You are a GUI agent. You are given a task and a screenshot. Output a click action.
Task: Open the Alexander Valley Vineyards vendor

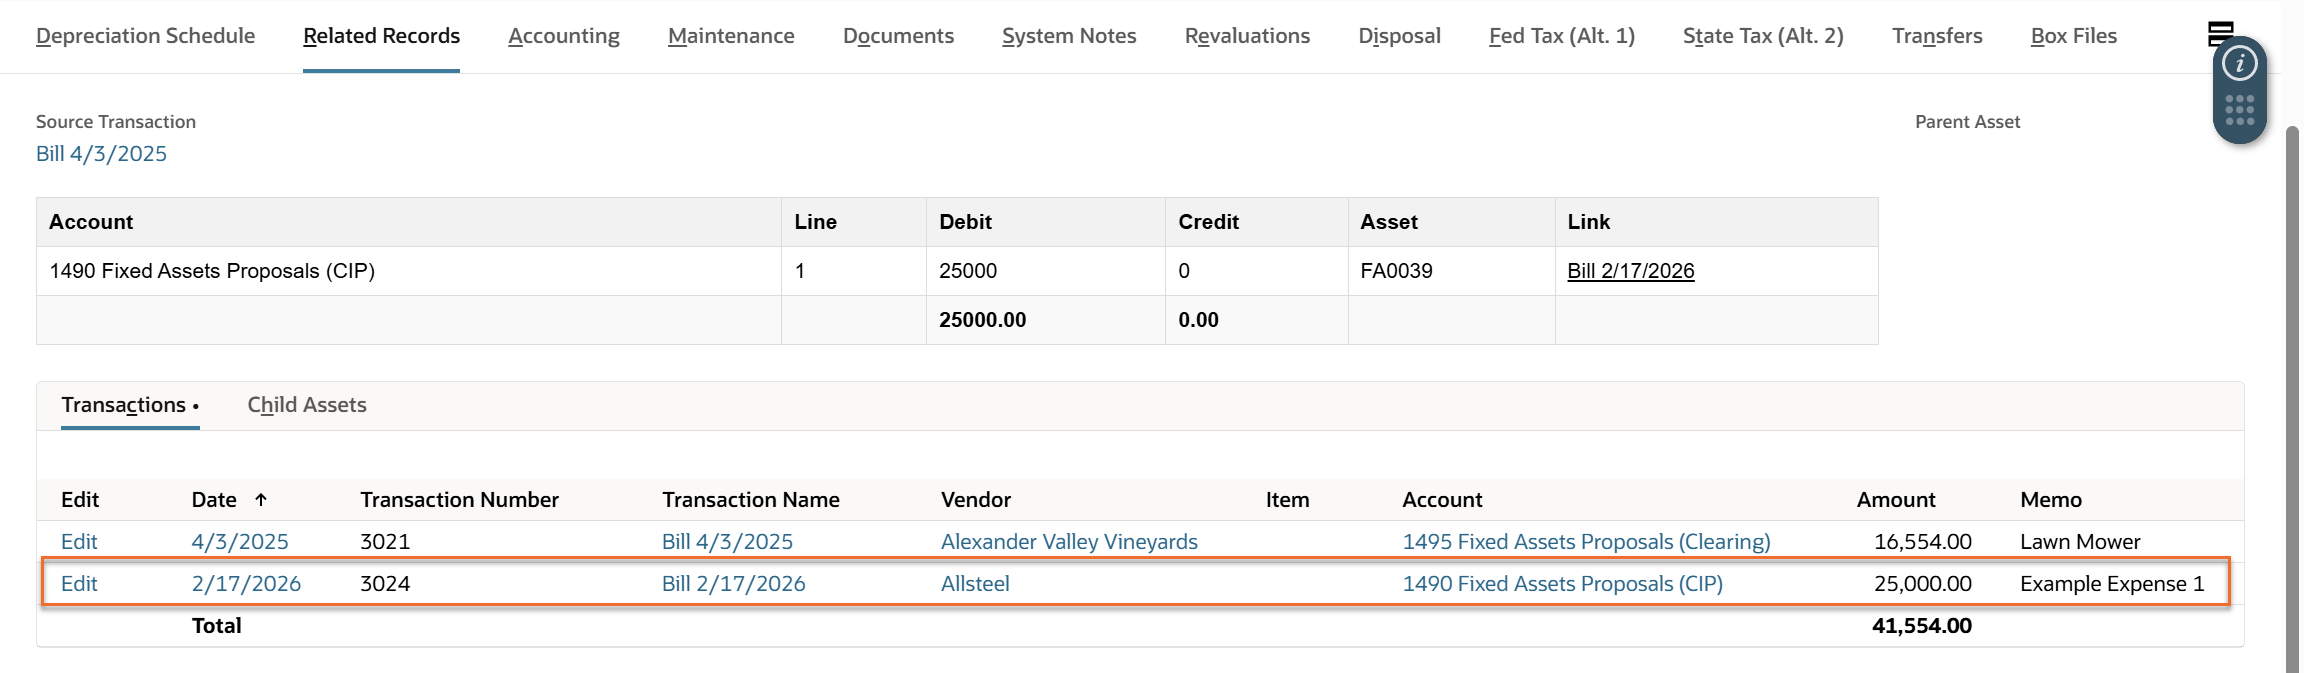click(1068, 542)
